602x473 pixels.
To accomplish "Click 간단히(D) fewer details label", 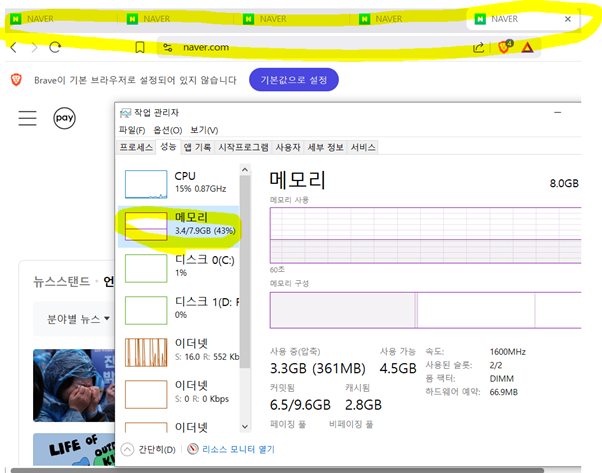I will click(157, 450).
